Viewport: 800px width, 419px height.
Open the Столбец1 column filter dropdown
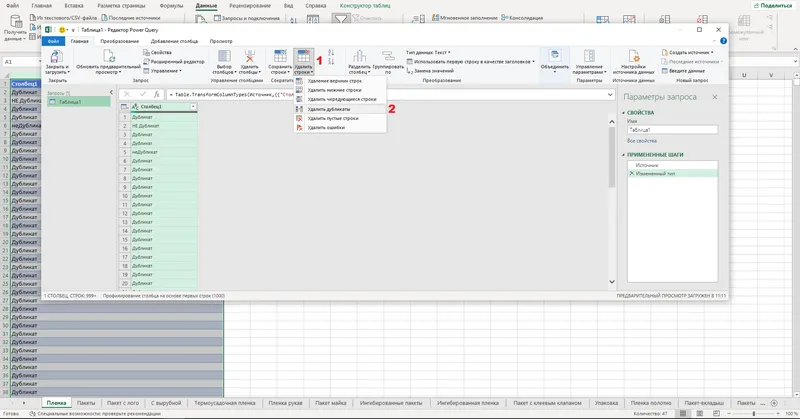click(192, 106)
